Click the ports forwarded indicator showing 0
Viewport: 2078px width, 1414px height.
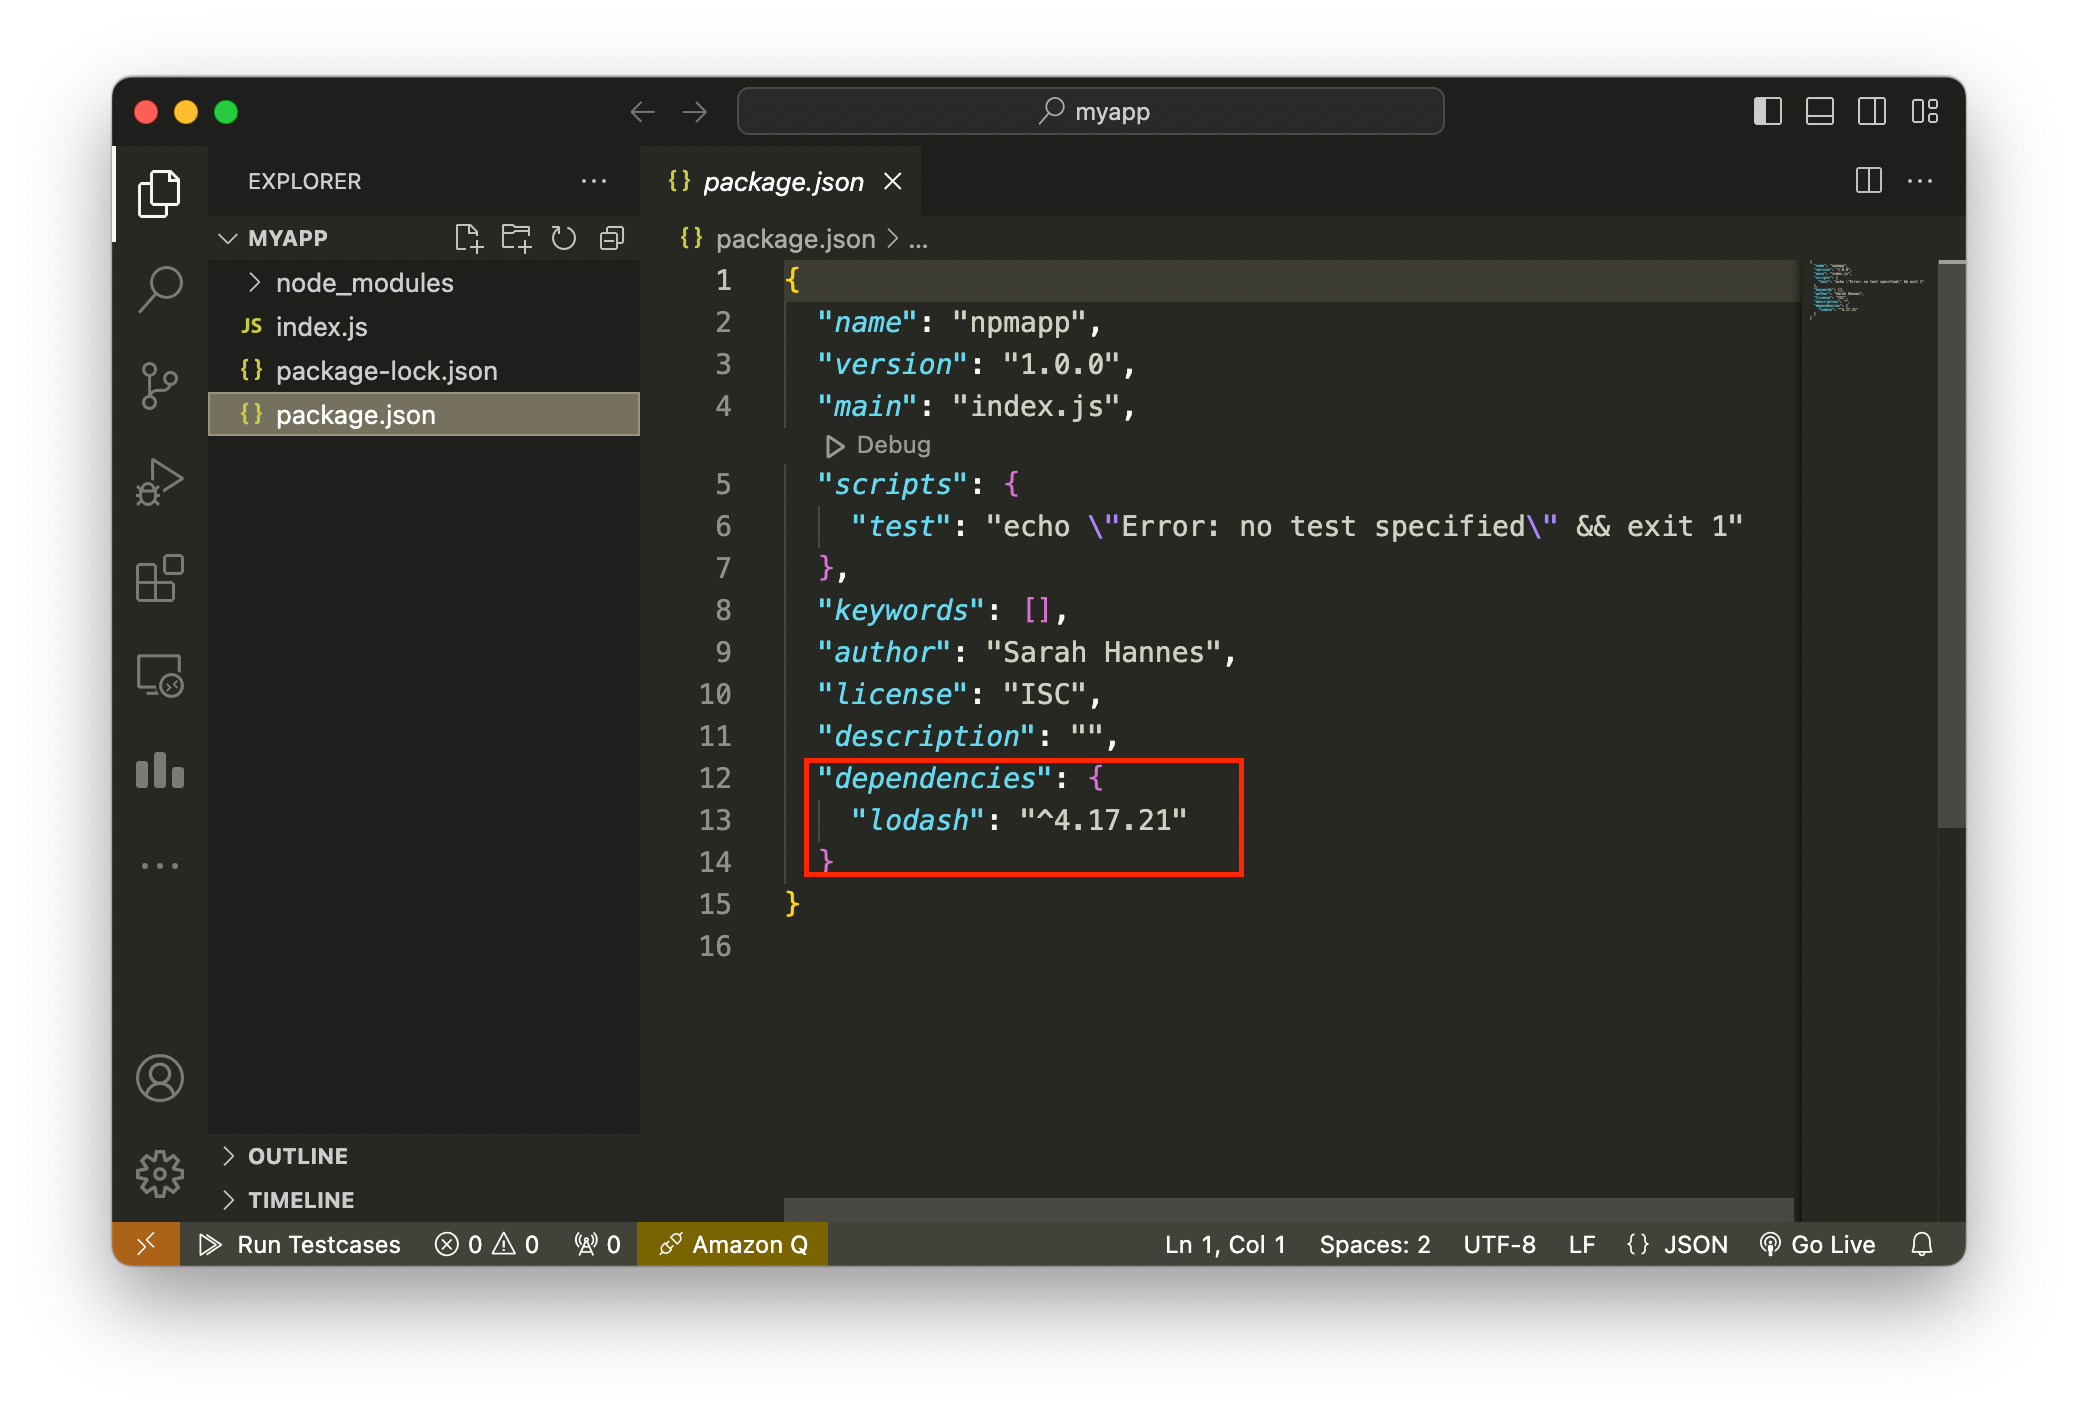coord(597,1244)
